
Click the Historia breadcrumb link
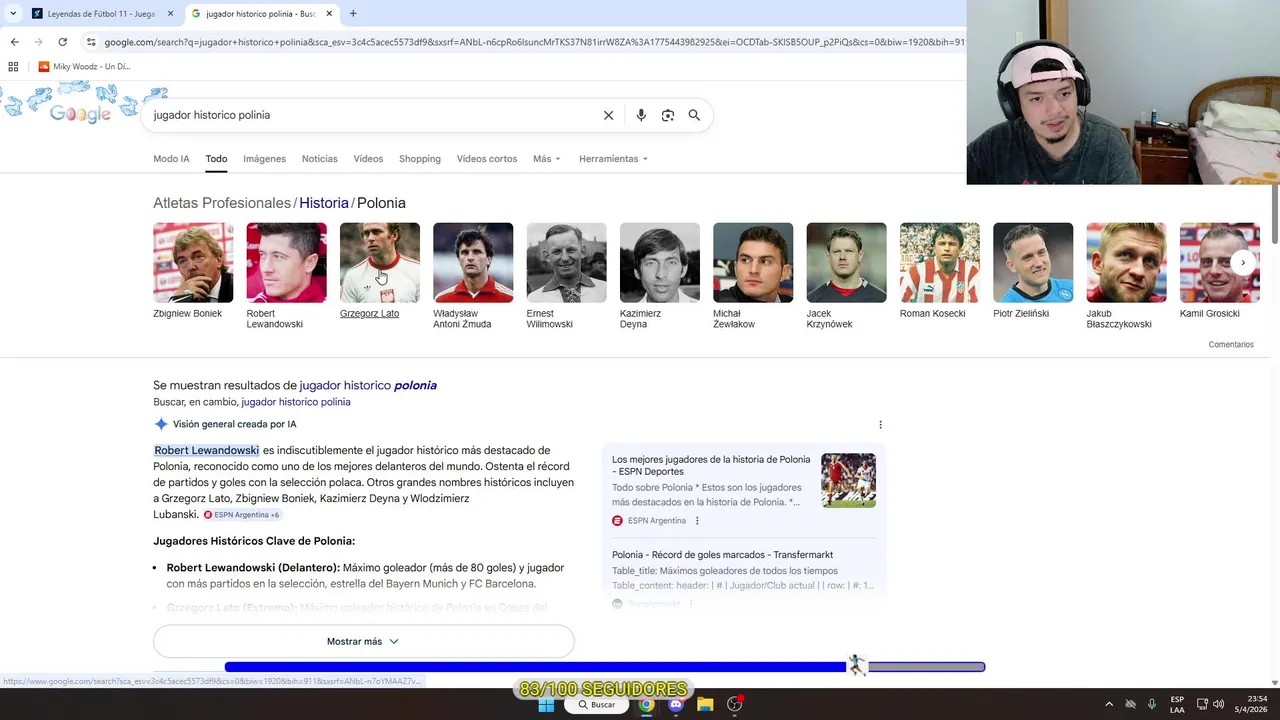pyautogui.click(x=324, y=203)
